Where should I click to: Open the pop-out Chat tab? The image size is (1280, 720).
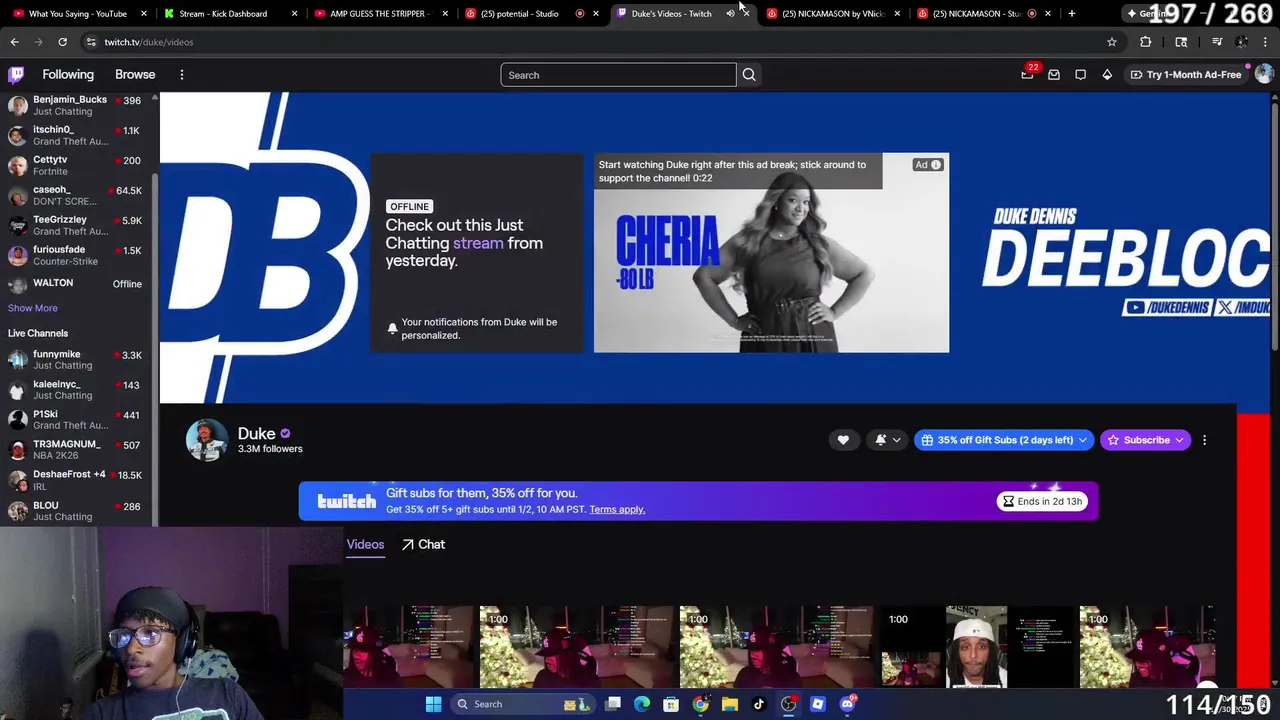(x=424, y=544)
